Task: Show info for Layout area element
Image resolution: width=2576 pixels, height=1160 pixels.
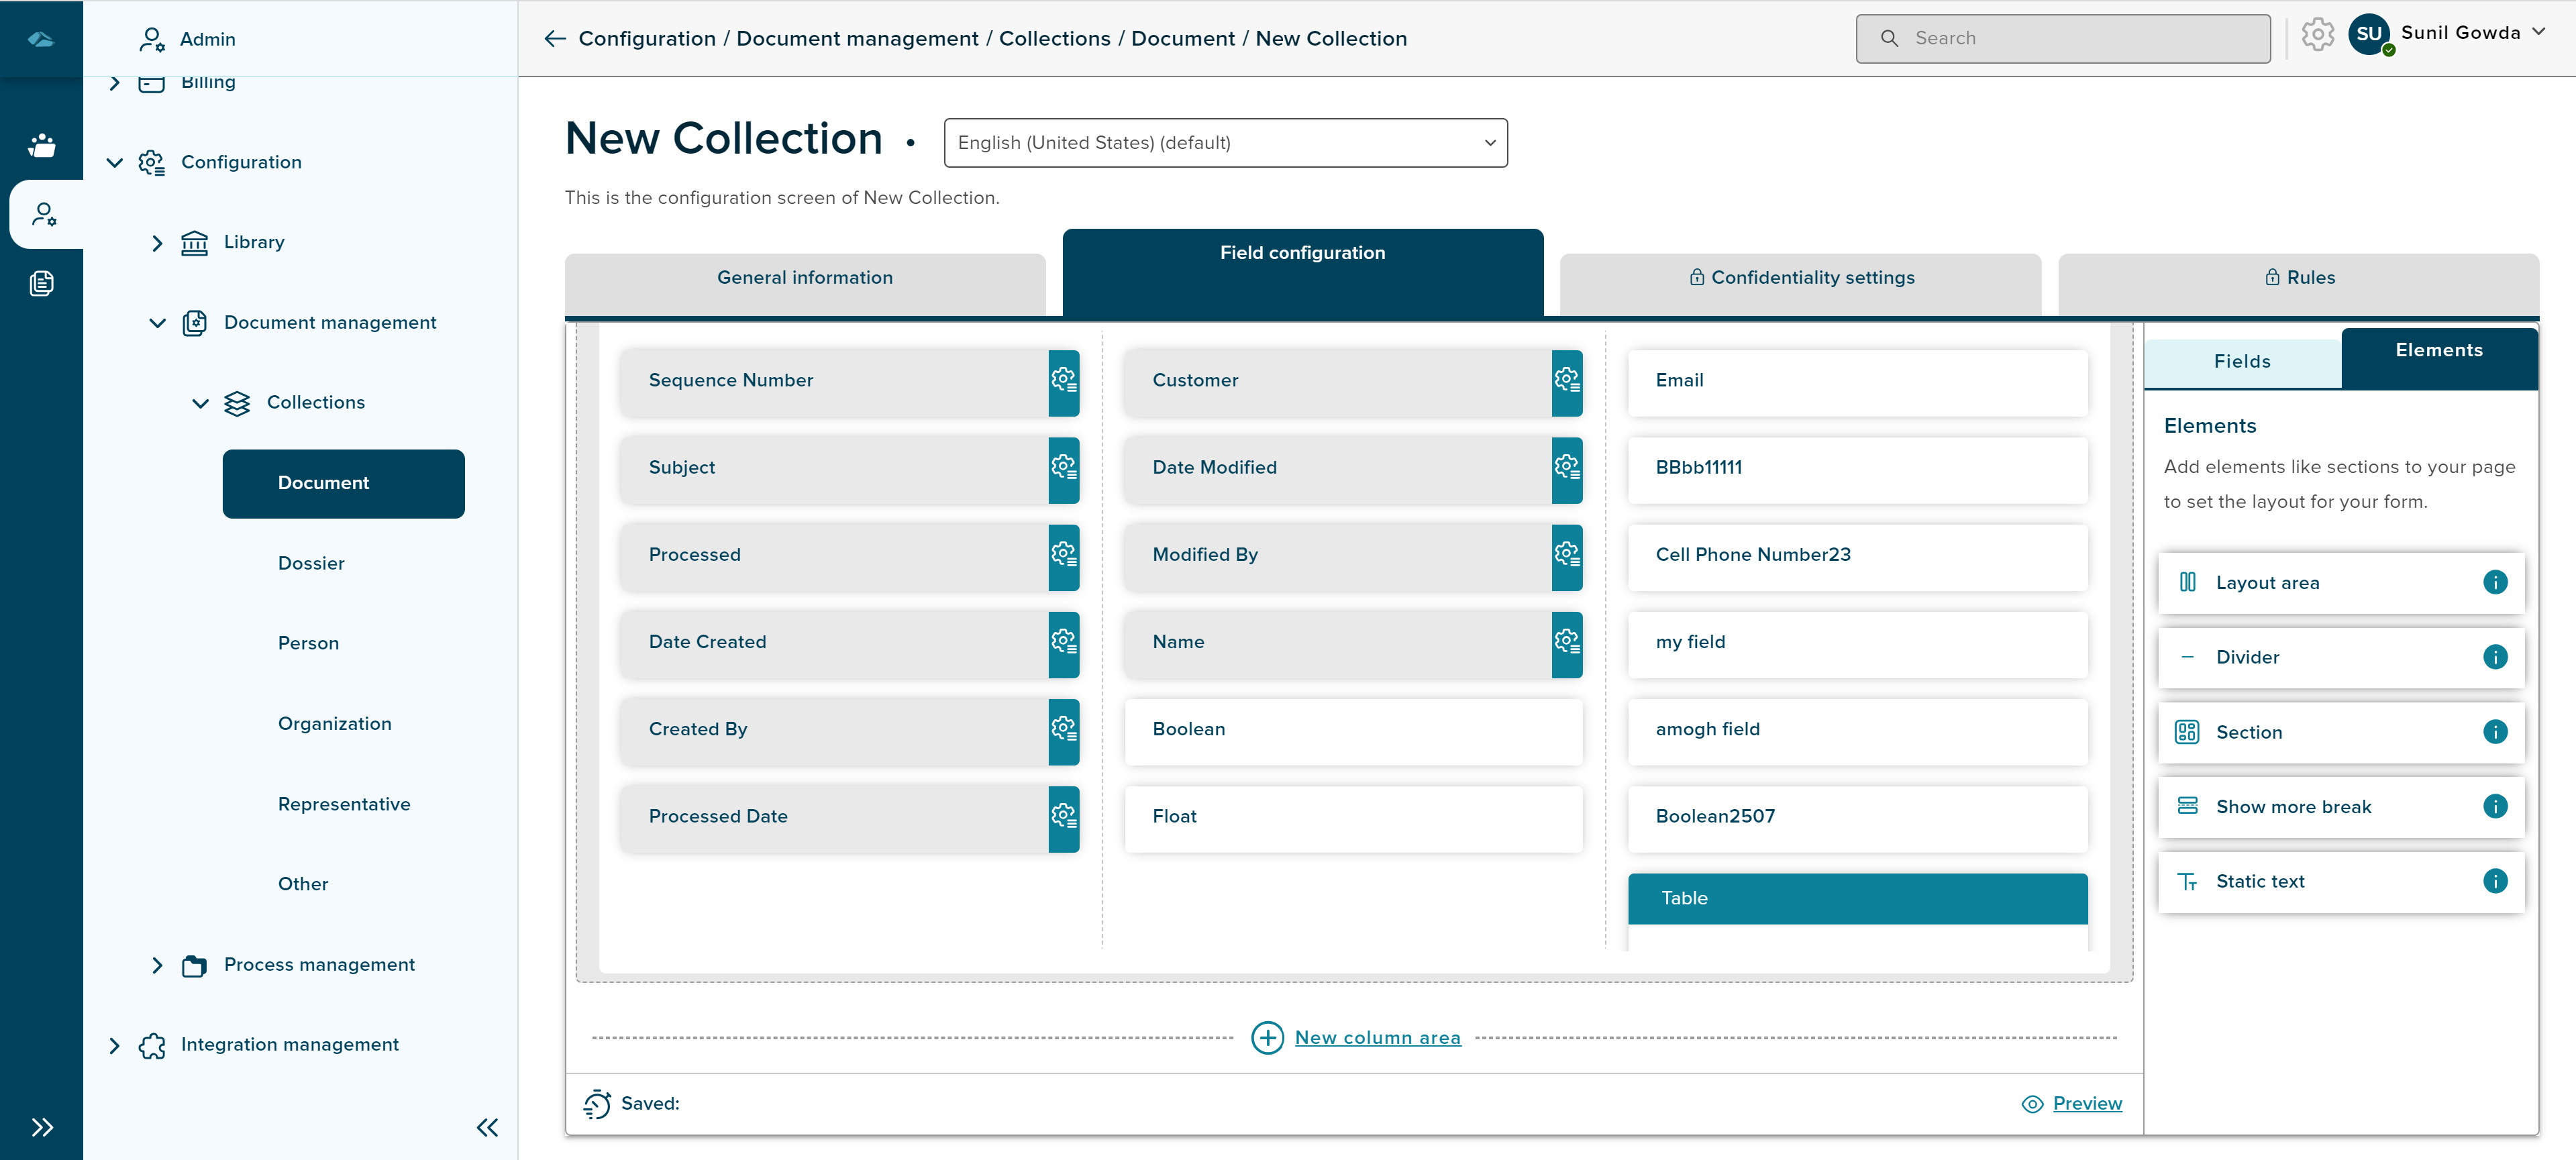Action: 2494,582
